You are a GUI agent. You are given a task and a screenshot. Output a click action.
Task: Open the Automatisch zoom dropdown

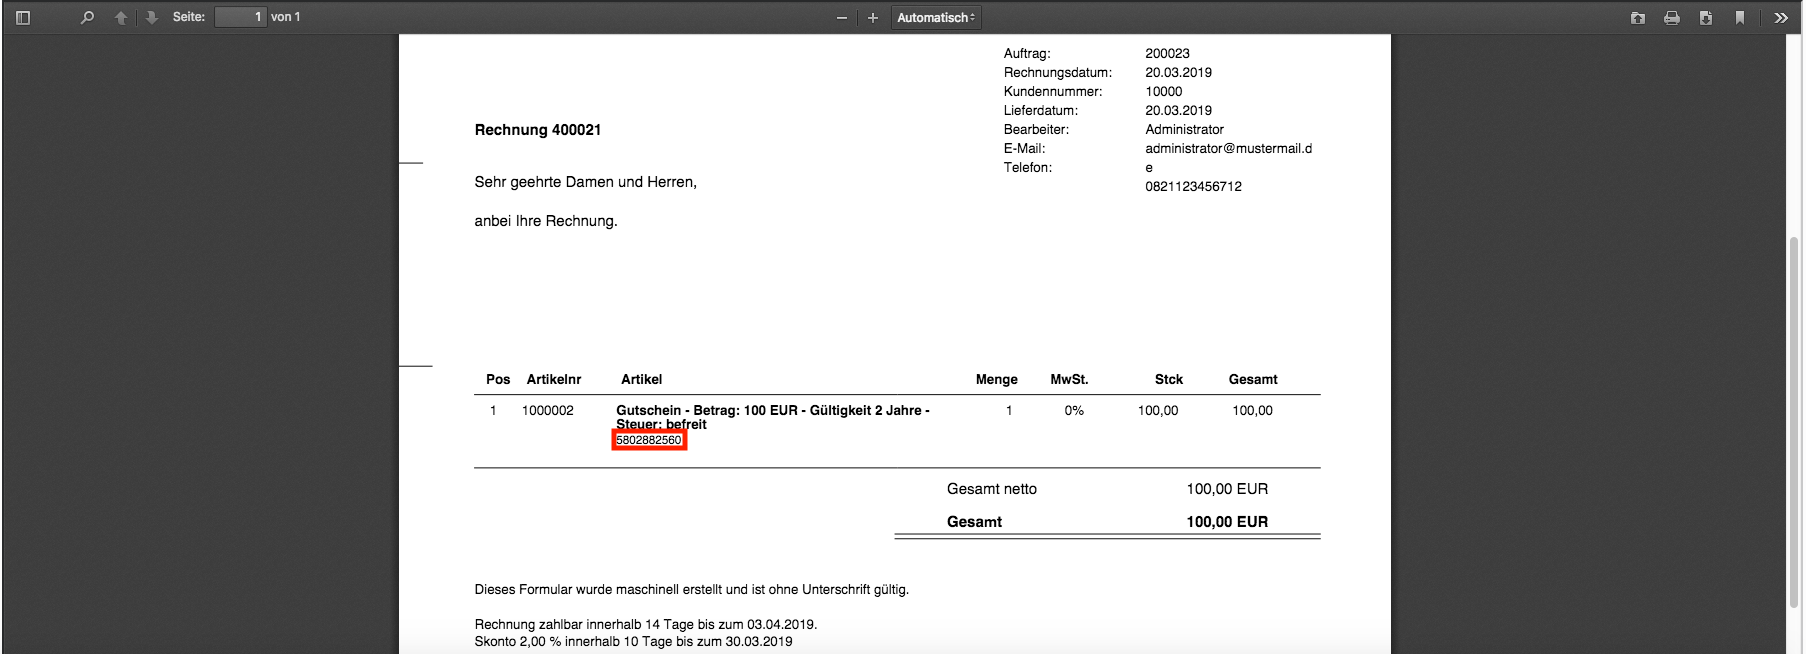pyautogui.click(x=935, y=18)
